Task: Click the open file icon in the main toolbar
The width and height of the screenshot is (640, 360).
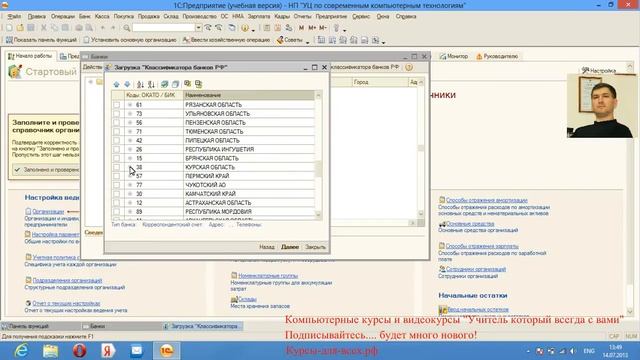Action: [20, 28]
